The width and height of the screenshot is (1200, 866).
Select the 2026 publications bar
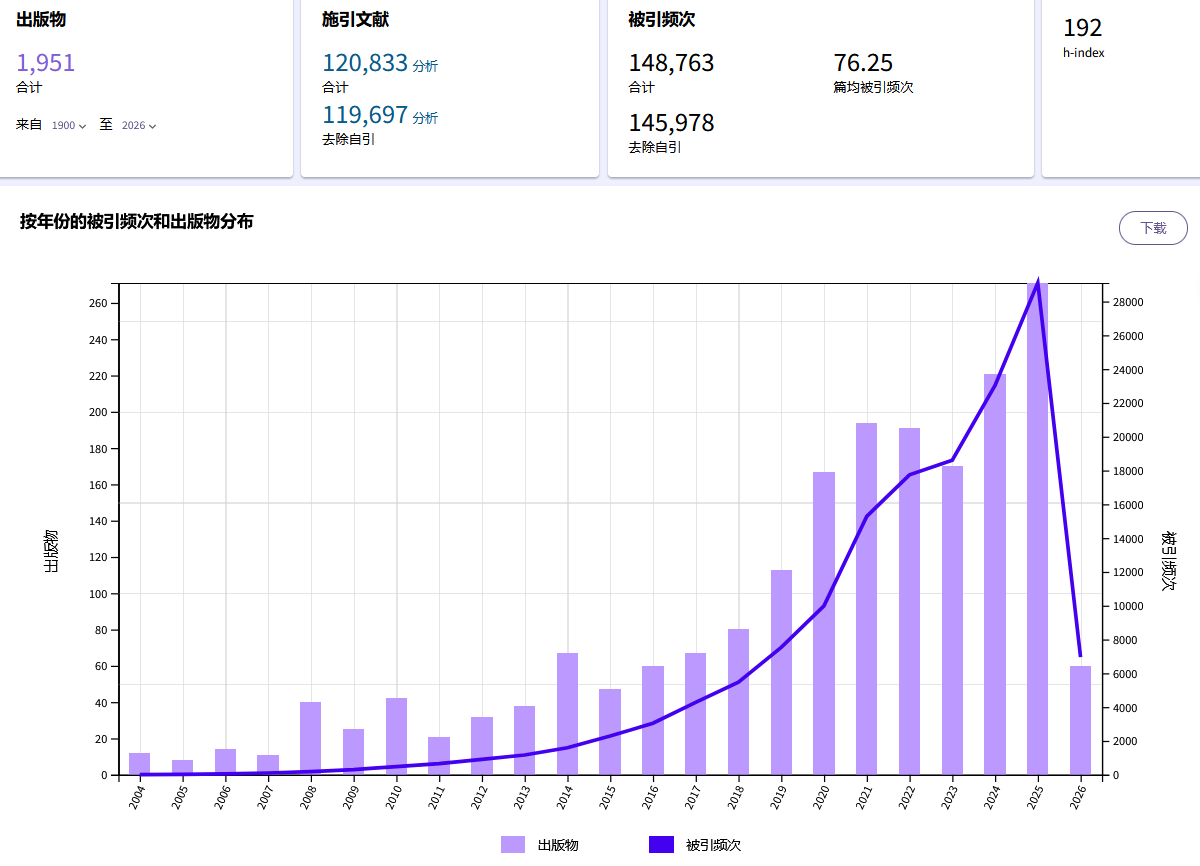click(x=1080, y=720)
